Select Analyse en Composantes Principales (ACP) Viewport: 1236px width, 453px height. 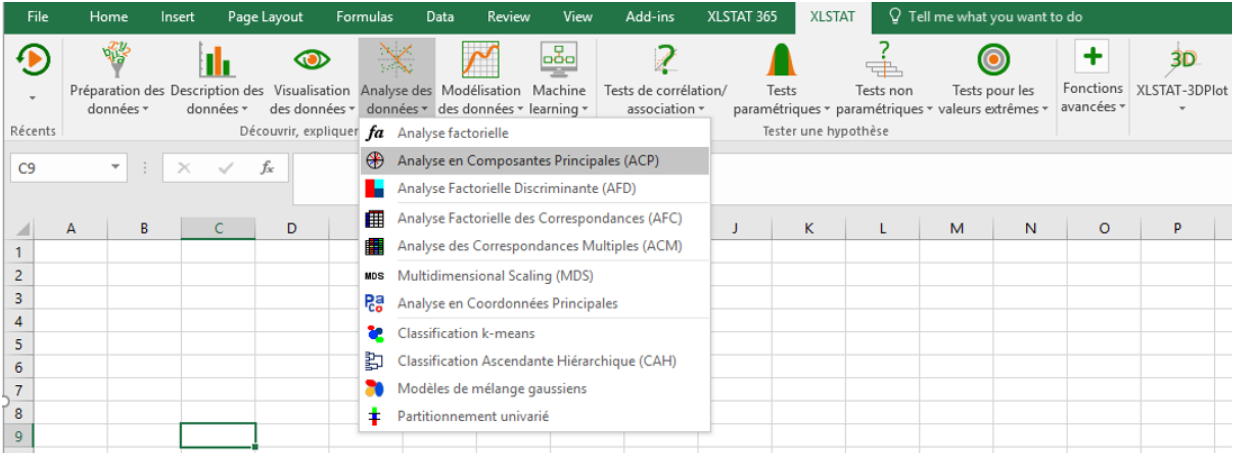pyautogui.click(x=528, y=160)
